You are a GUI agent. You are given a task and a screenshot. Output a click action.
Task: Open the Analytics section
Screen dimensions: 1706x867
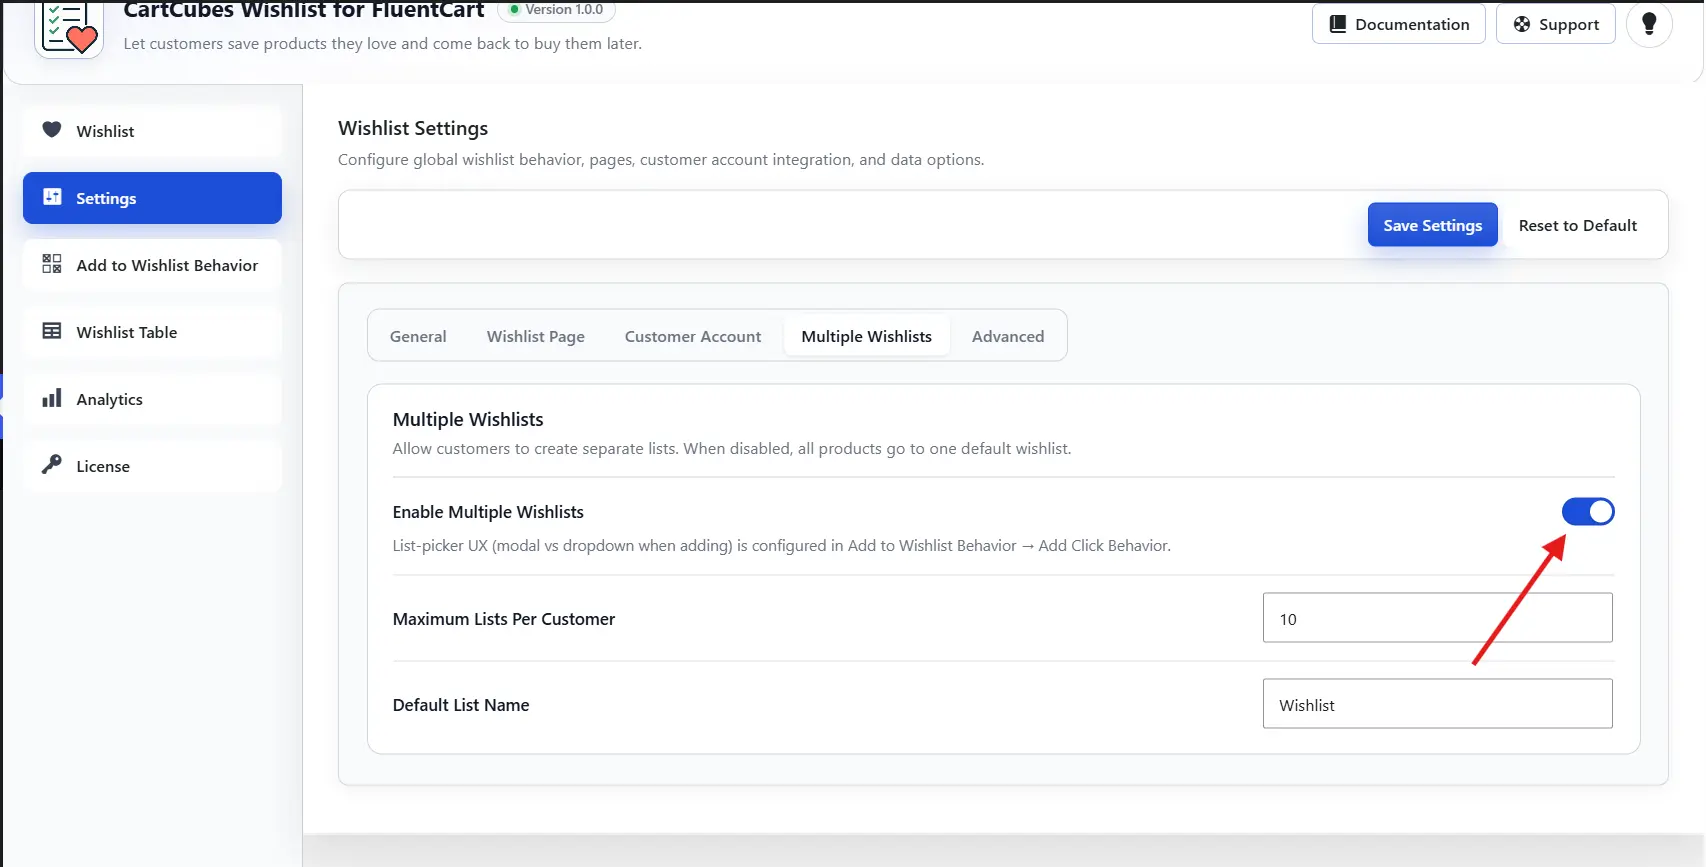coord(152,399)
